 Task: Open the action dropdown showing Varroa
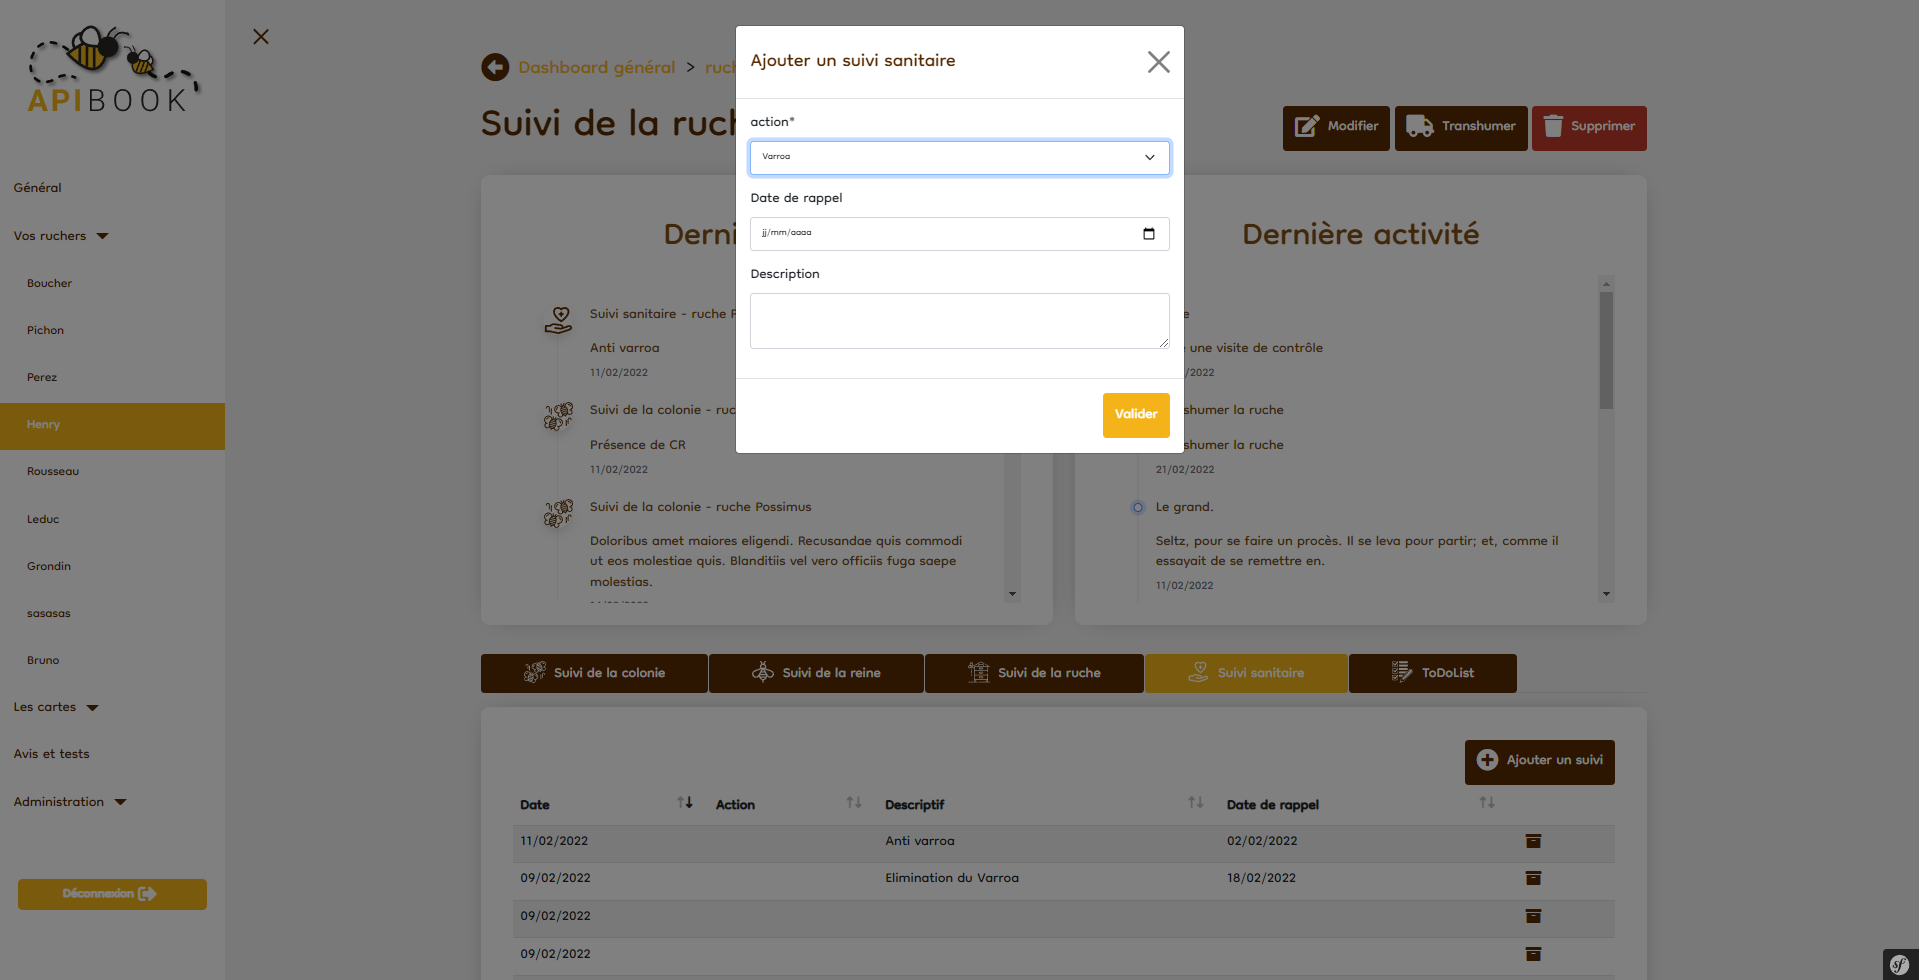(959, 157)
